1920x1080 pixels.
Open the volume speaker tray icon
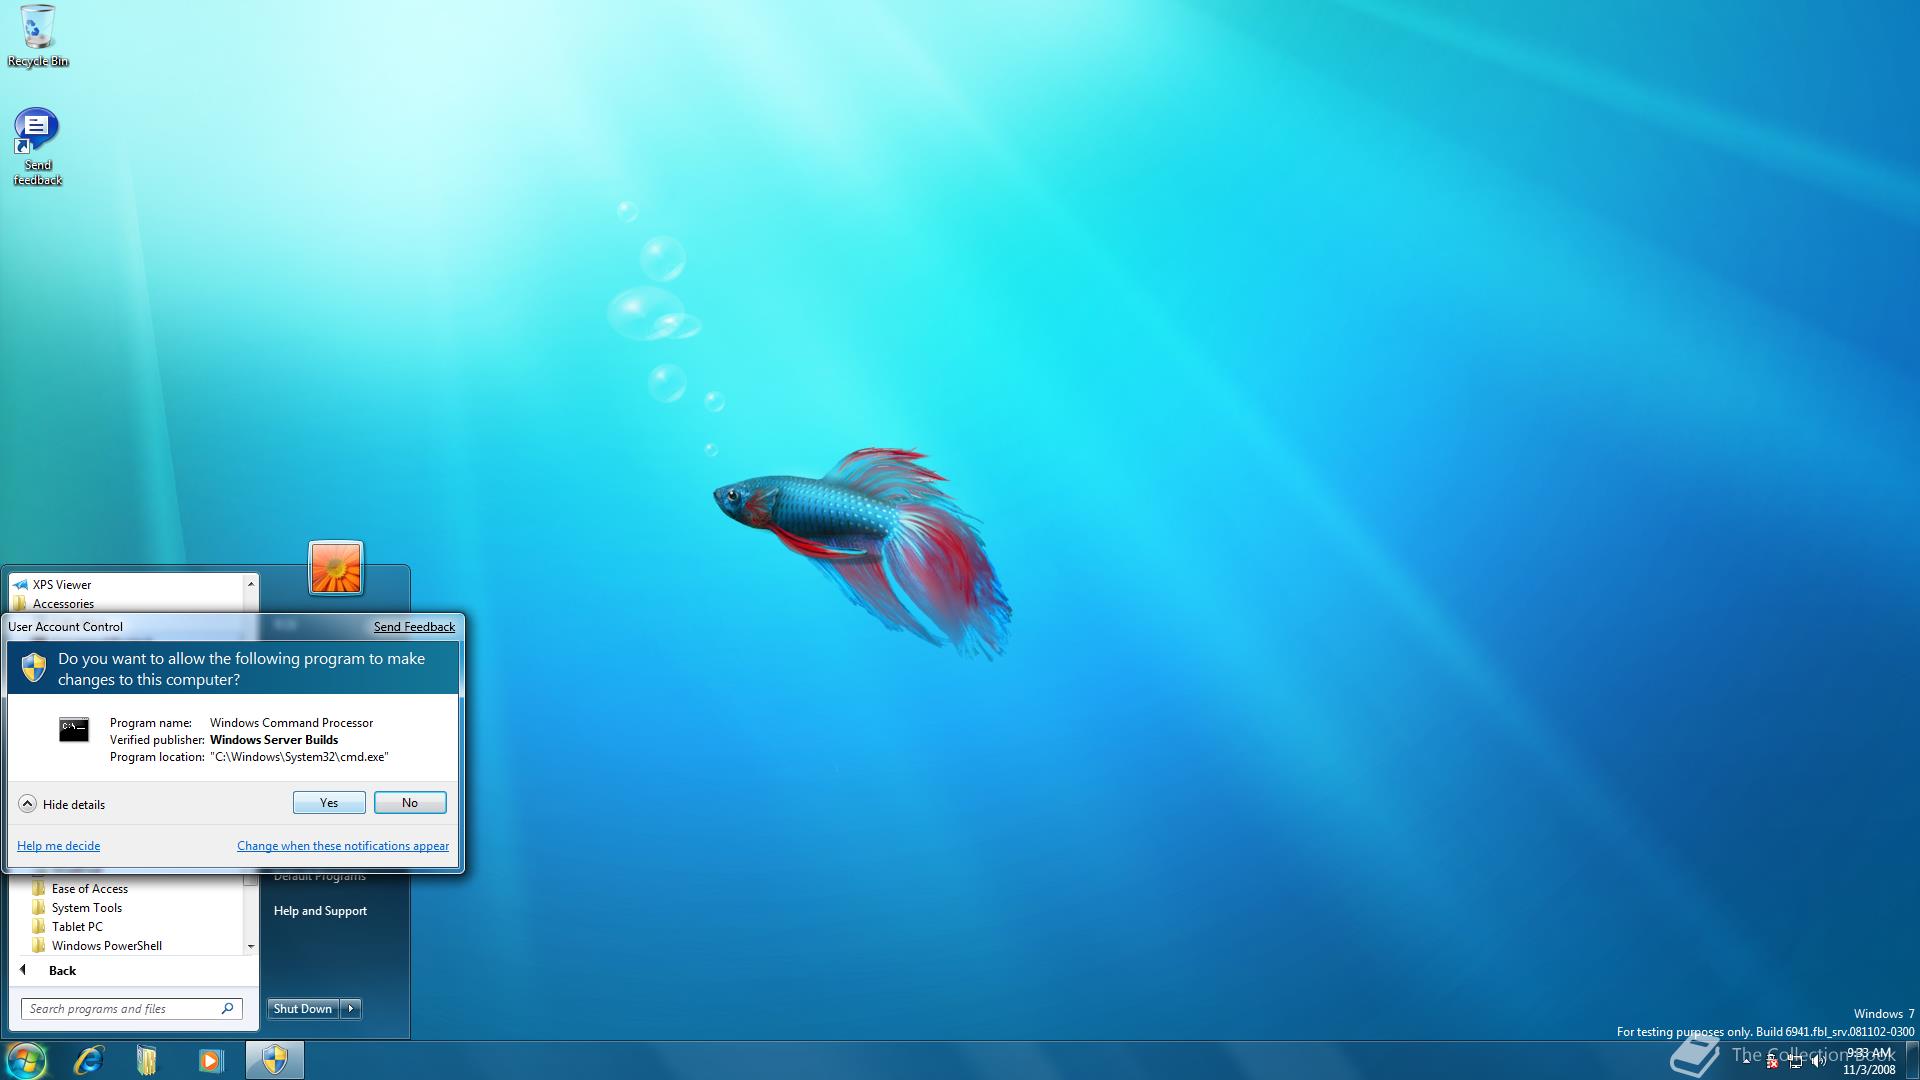[x=1818, y=1062]
